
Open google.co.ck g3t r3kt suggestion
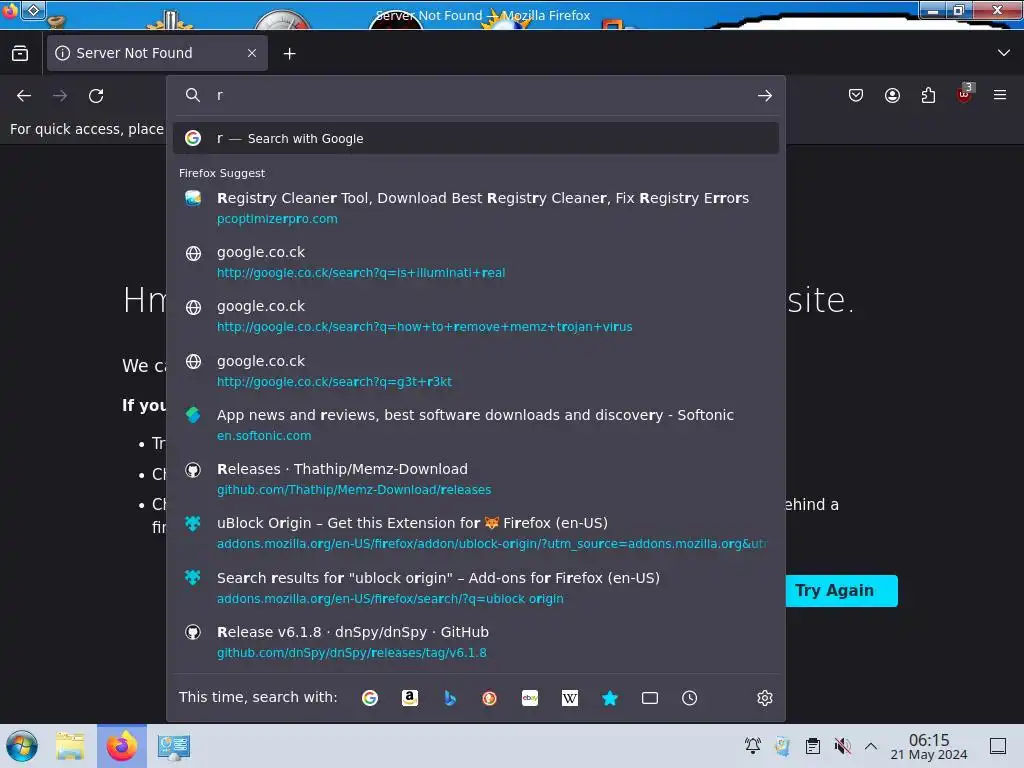click(x=475, y=371)
